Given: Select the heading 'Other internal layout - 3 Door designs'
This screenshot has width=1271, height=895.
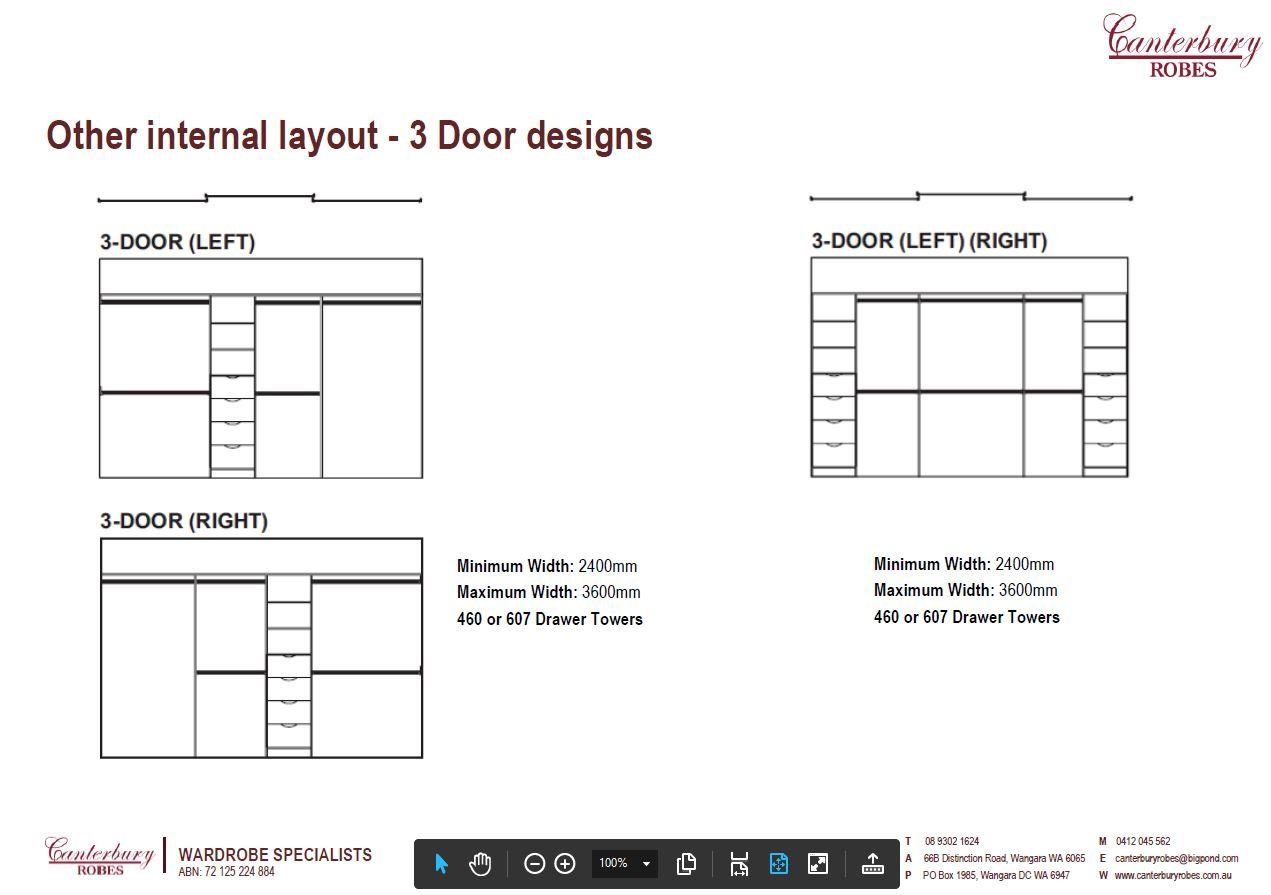Looking at the screenshot, I should (x=349, y=135).
